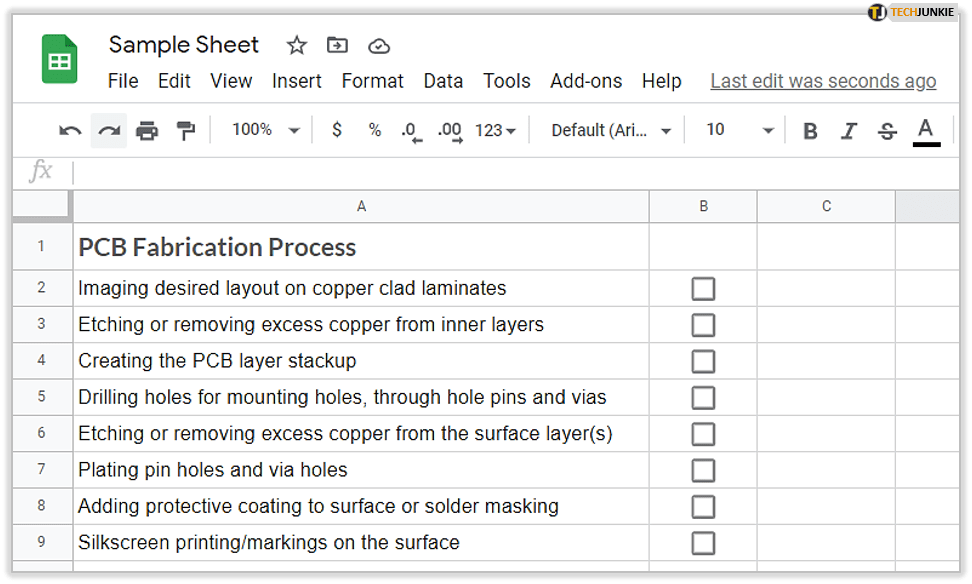The width and height of the screenshot is (972, 584).
Task: Star the Sample Sheet document
Action: [x=297, y=45]
